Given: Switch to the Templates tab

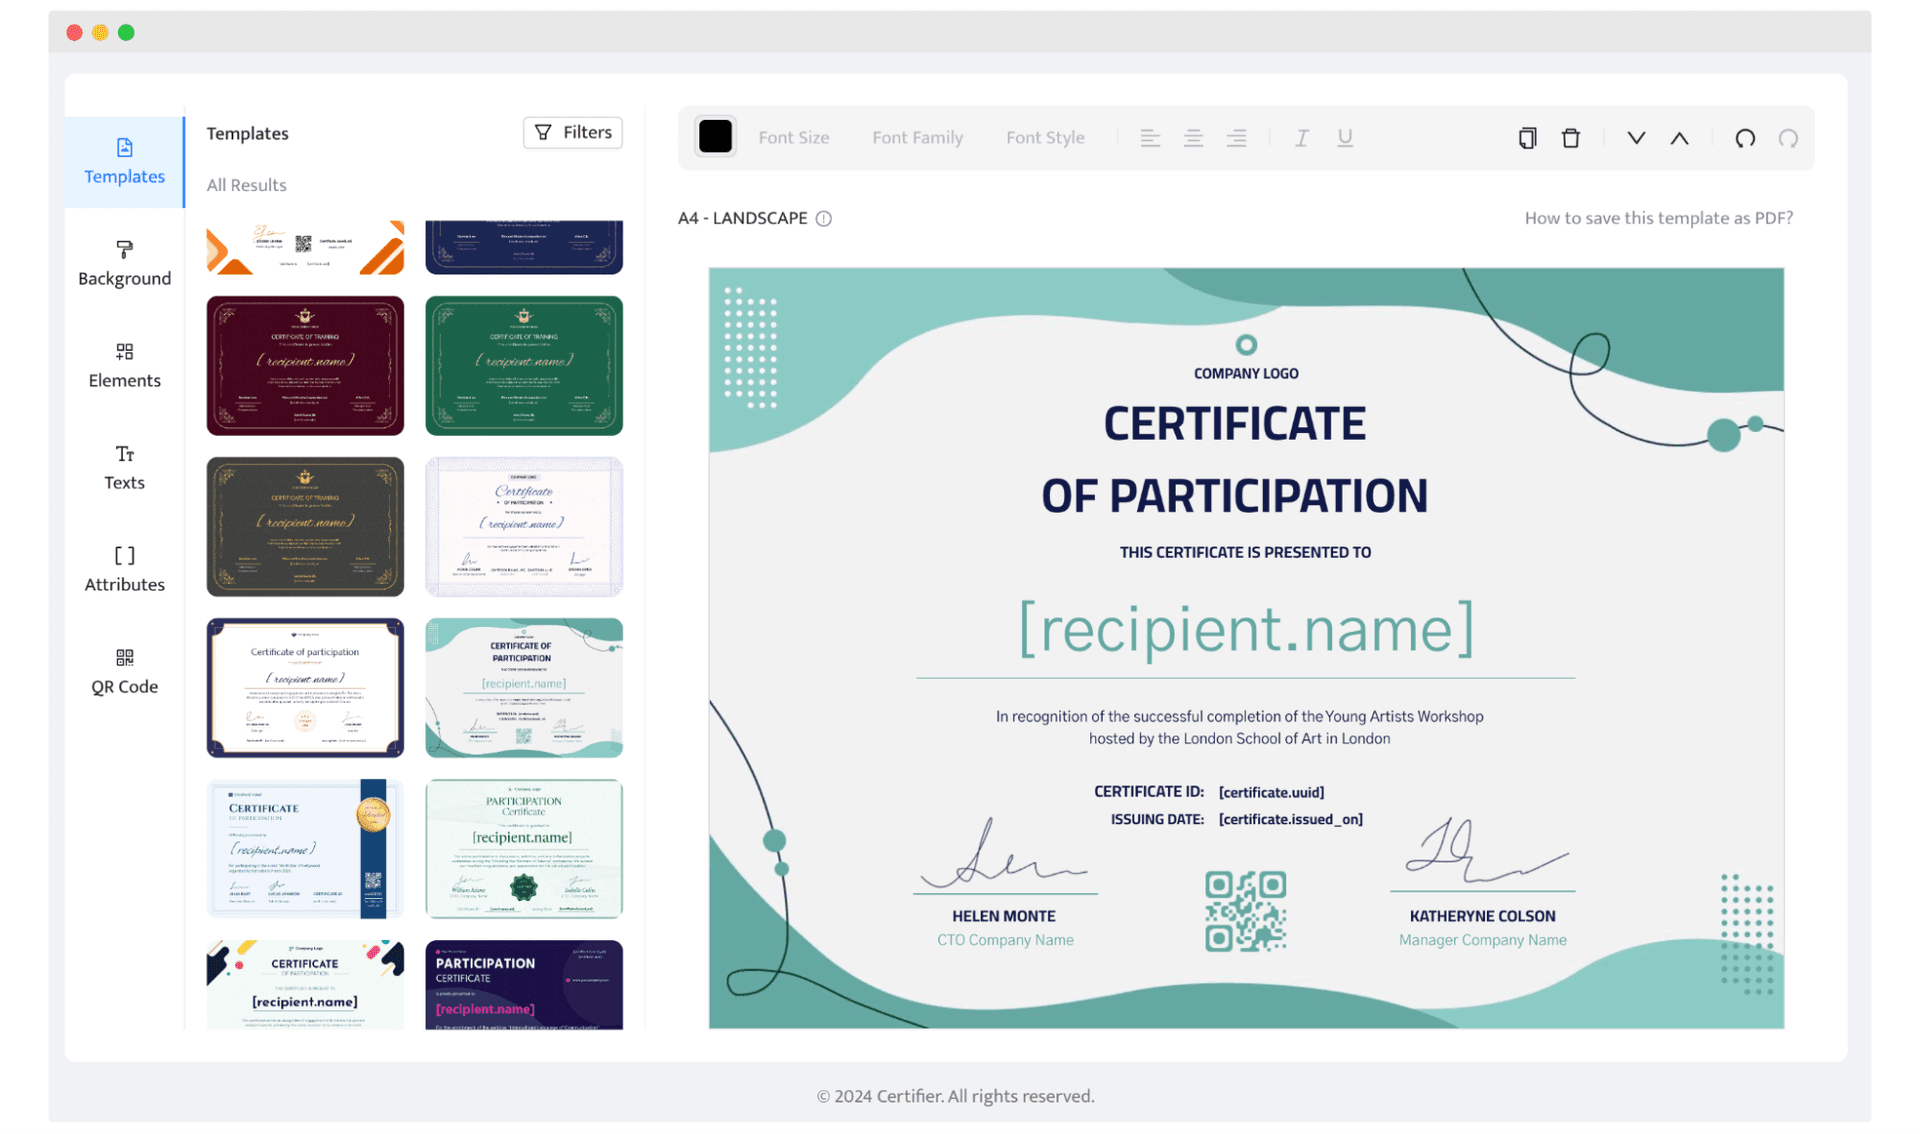Looking at the screenshot, I should 124,160.
